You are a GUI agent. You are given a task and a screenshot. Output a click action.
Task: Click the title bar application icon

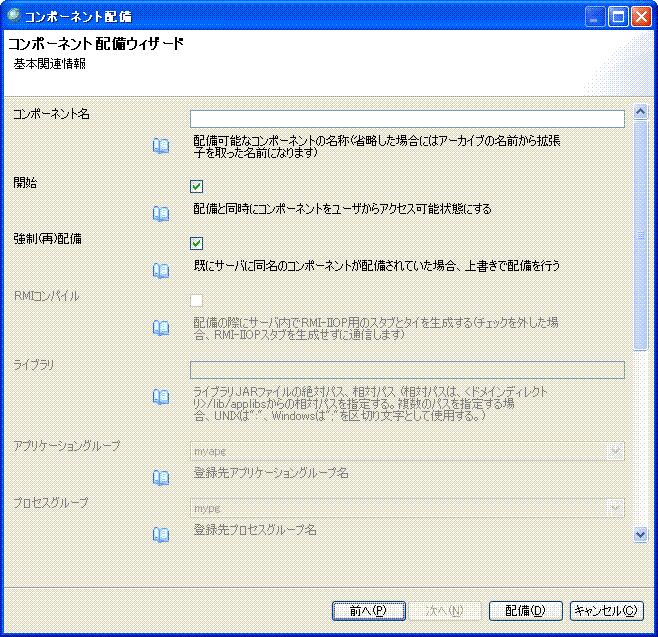[x=14, y=17]
